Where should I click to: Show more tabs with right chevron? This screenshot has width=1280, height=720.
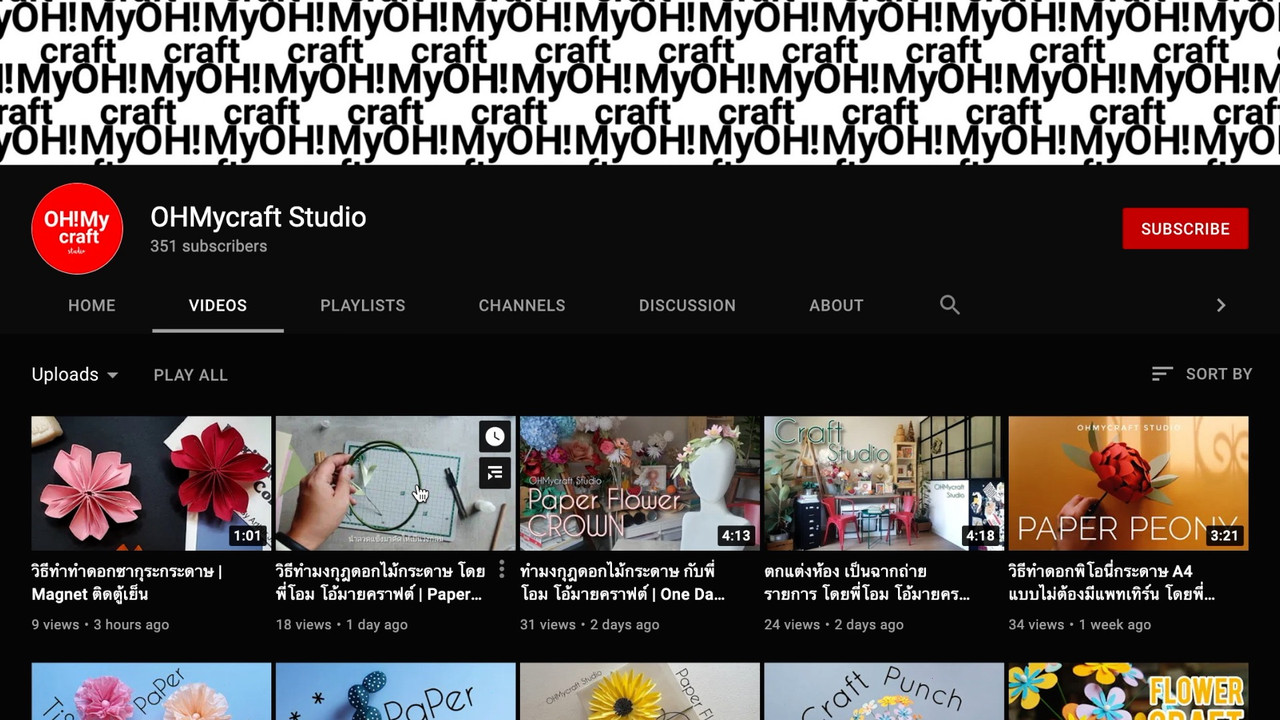(1221, 305)
